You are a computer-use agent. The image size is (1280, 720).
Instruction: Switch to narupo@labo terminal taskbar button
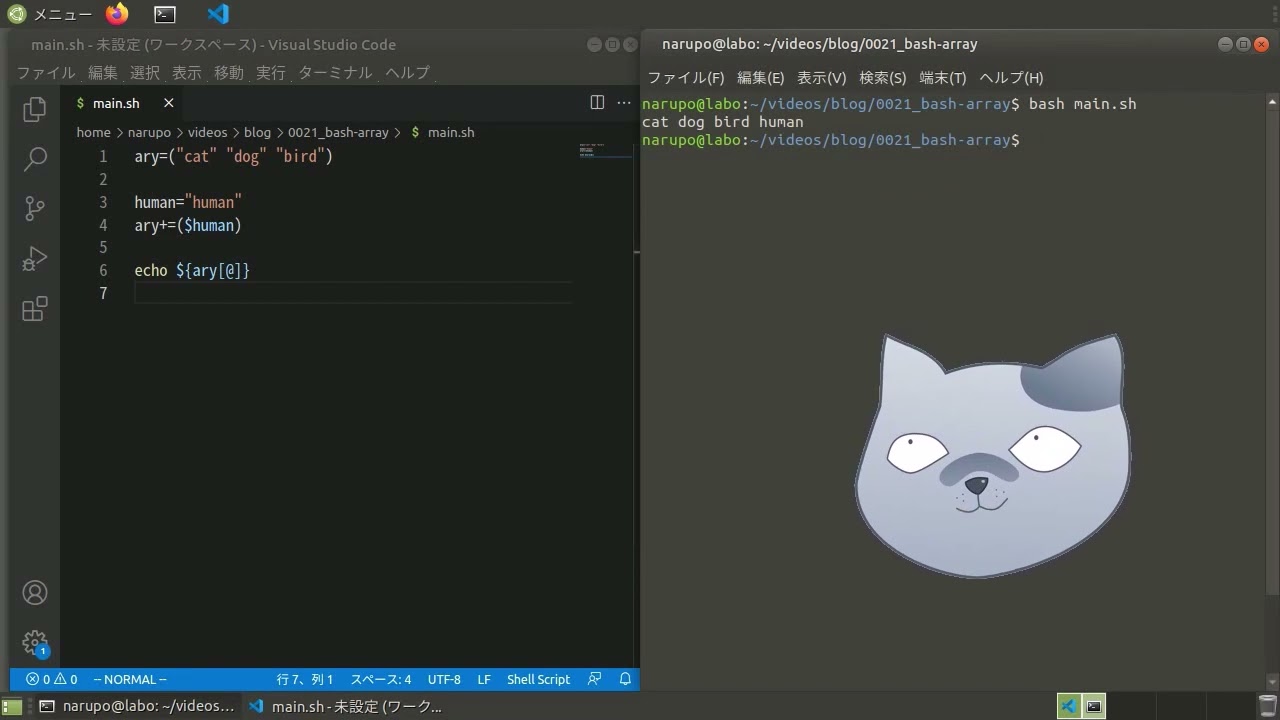(137, 706)
